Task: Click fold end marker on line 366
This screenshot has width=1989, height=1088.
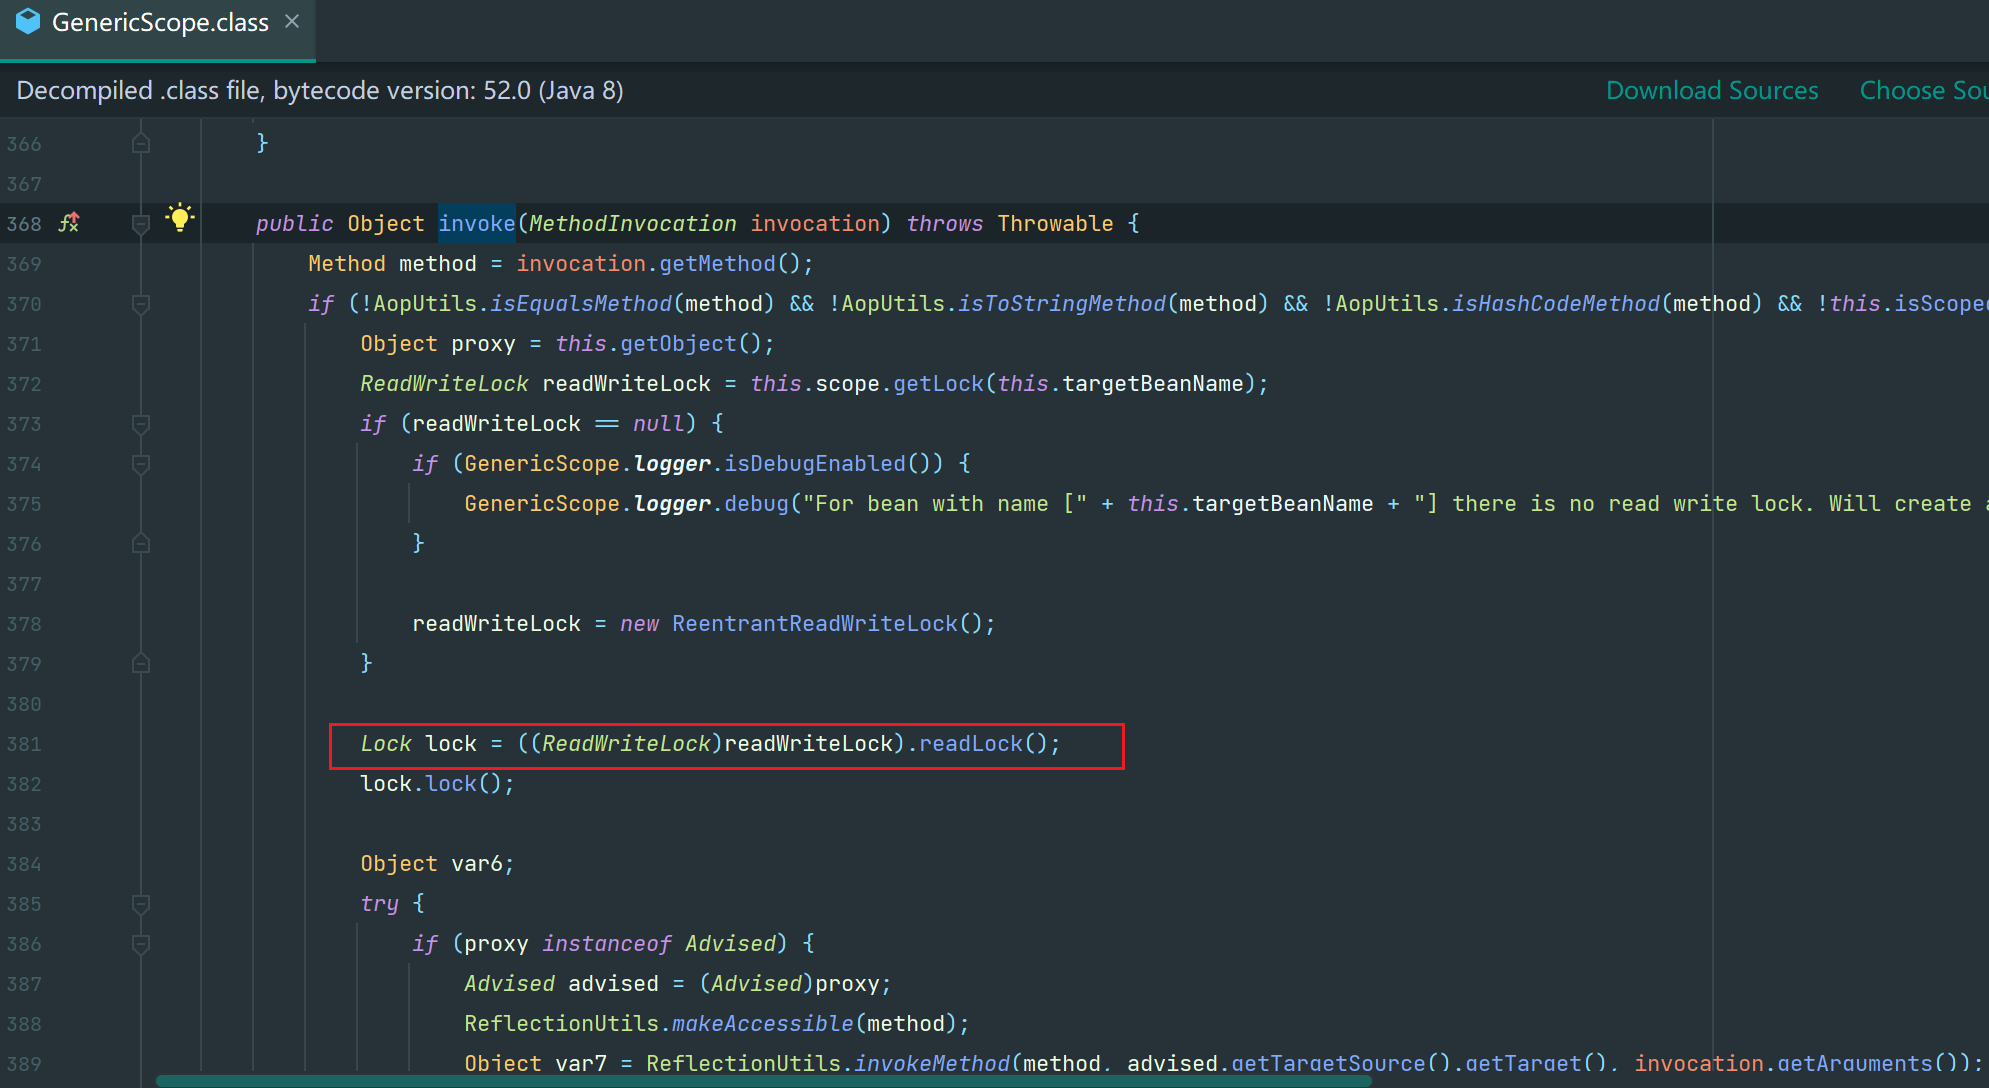Action: coord(141,143)
